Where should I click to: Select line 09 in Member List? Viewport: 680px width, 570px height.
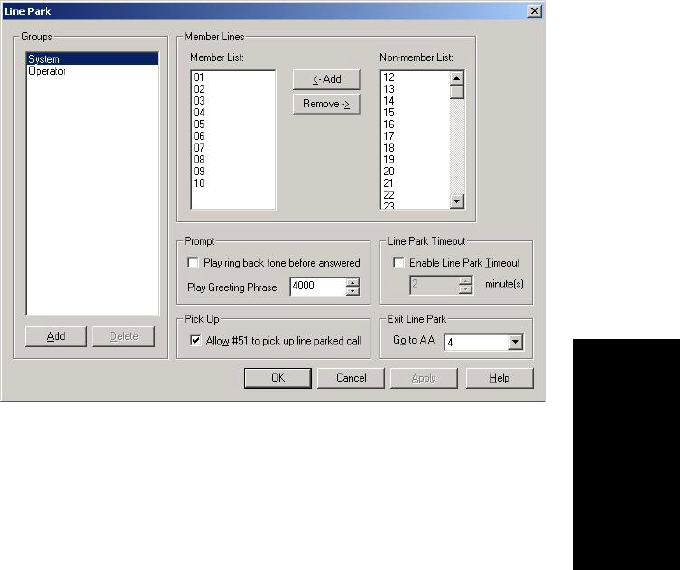233,171
